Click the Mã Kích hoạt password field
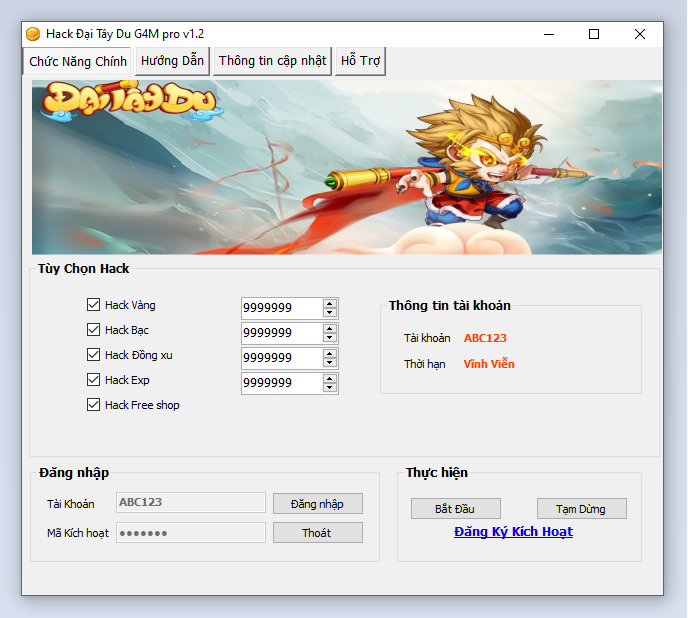 (x=191, y=533)
